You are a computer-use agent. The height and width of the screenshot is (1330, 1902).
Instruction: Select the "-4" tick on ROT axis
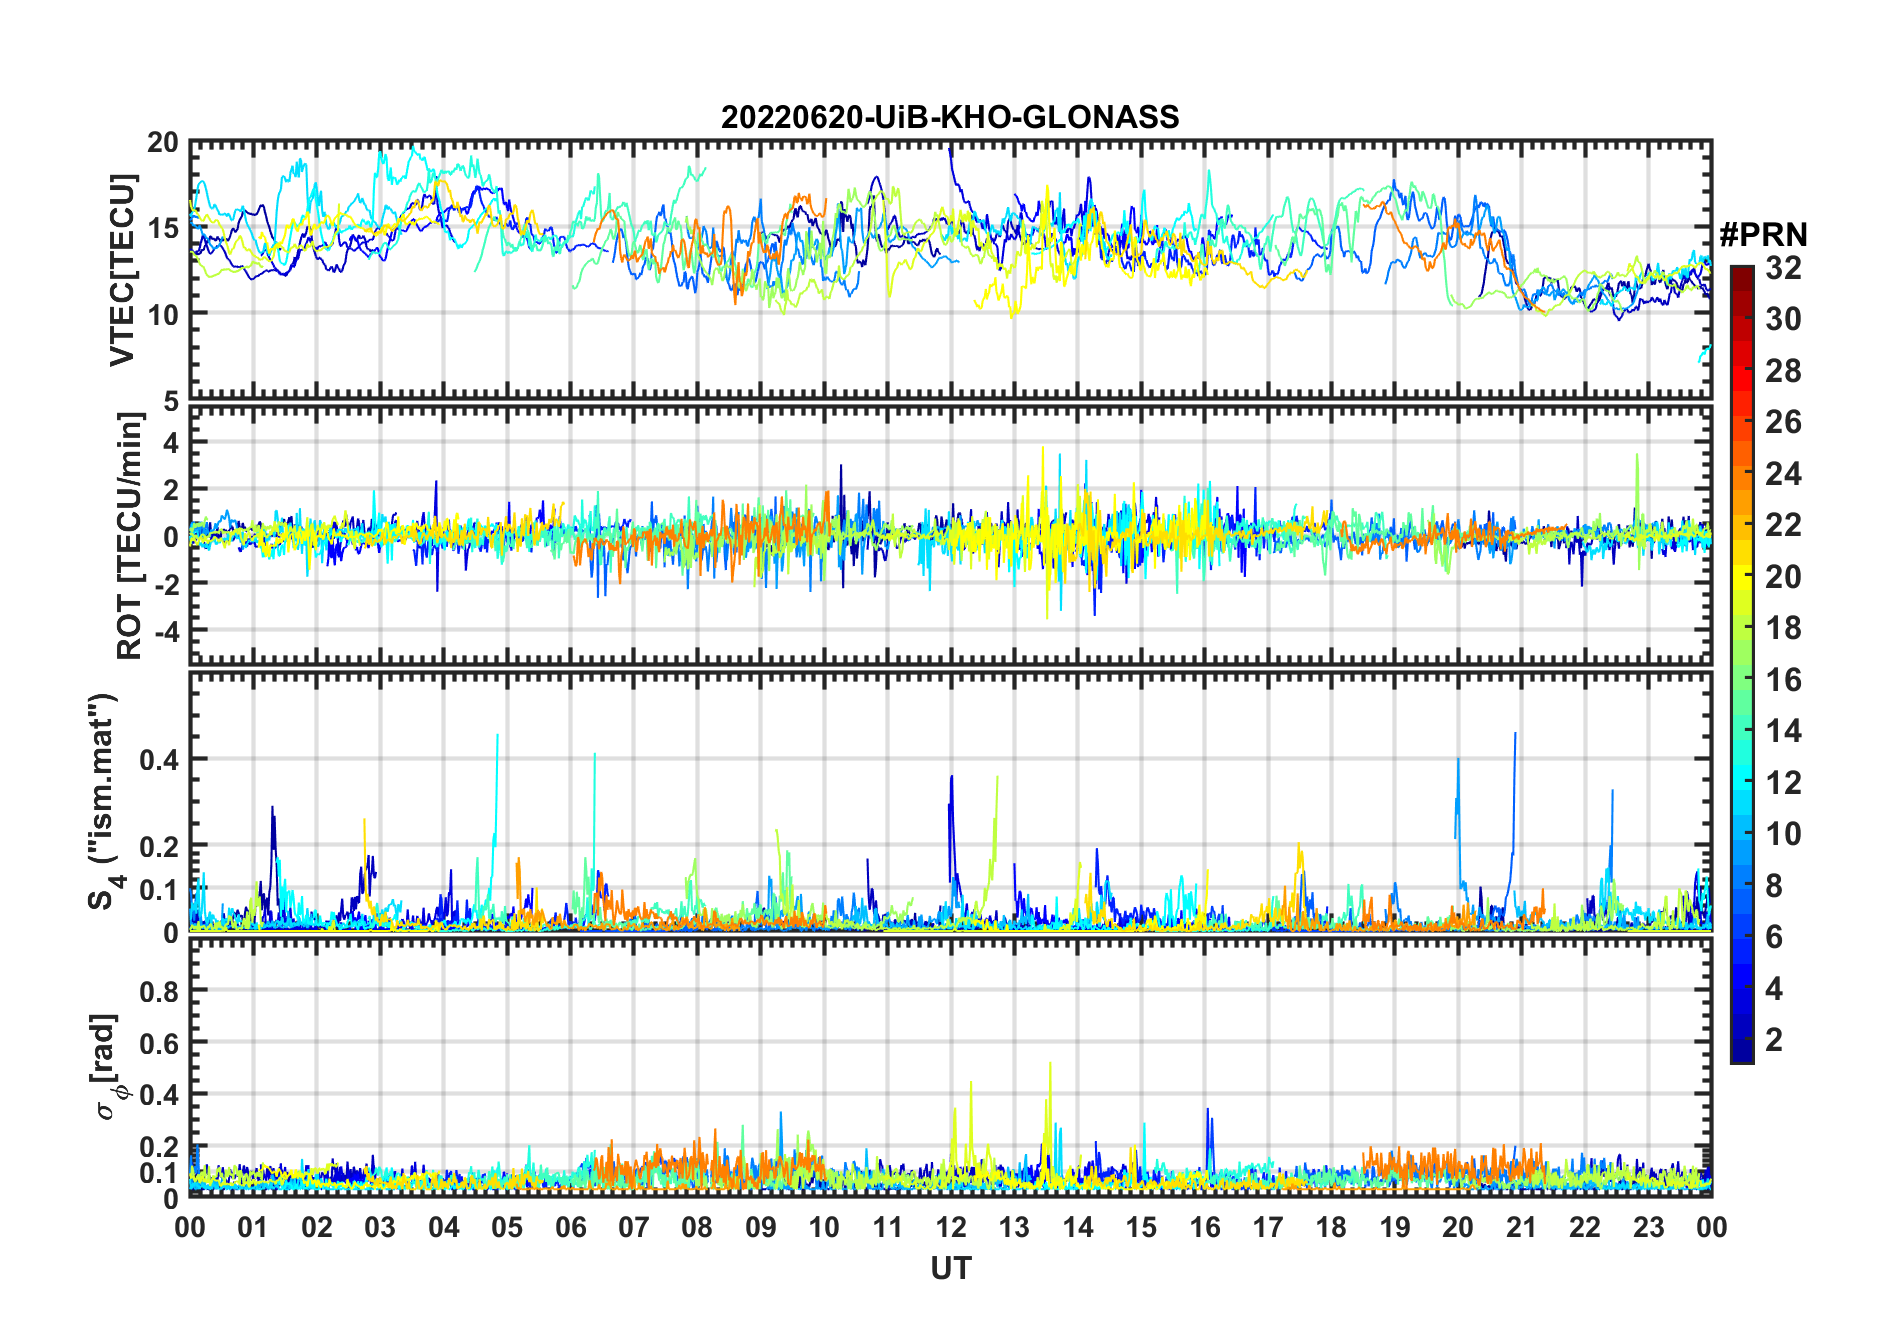pos(166,630)
